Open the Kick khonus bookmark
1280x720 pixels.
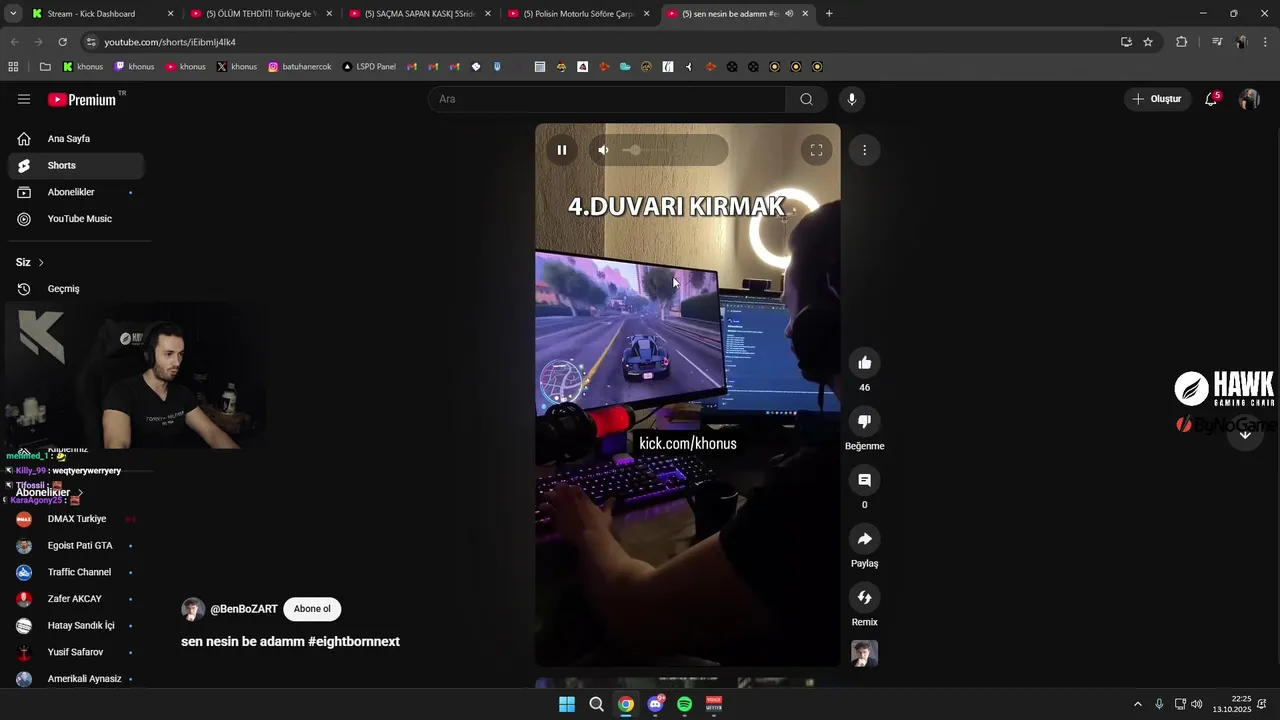pos(83,67)
